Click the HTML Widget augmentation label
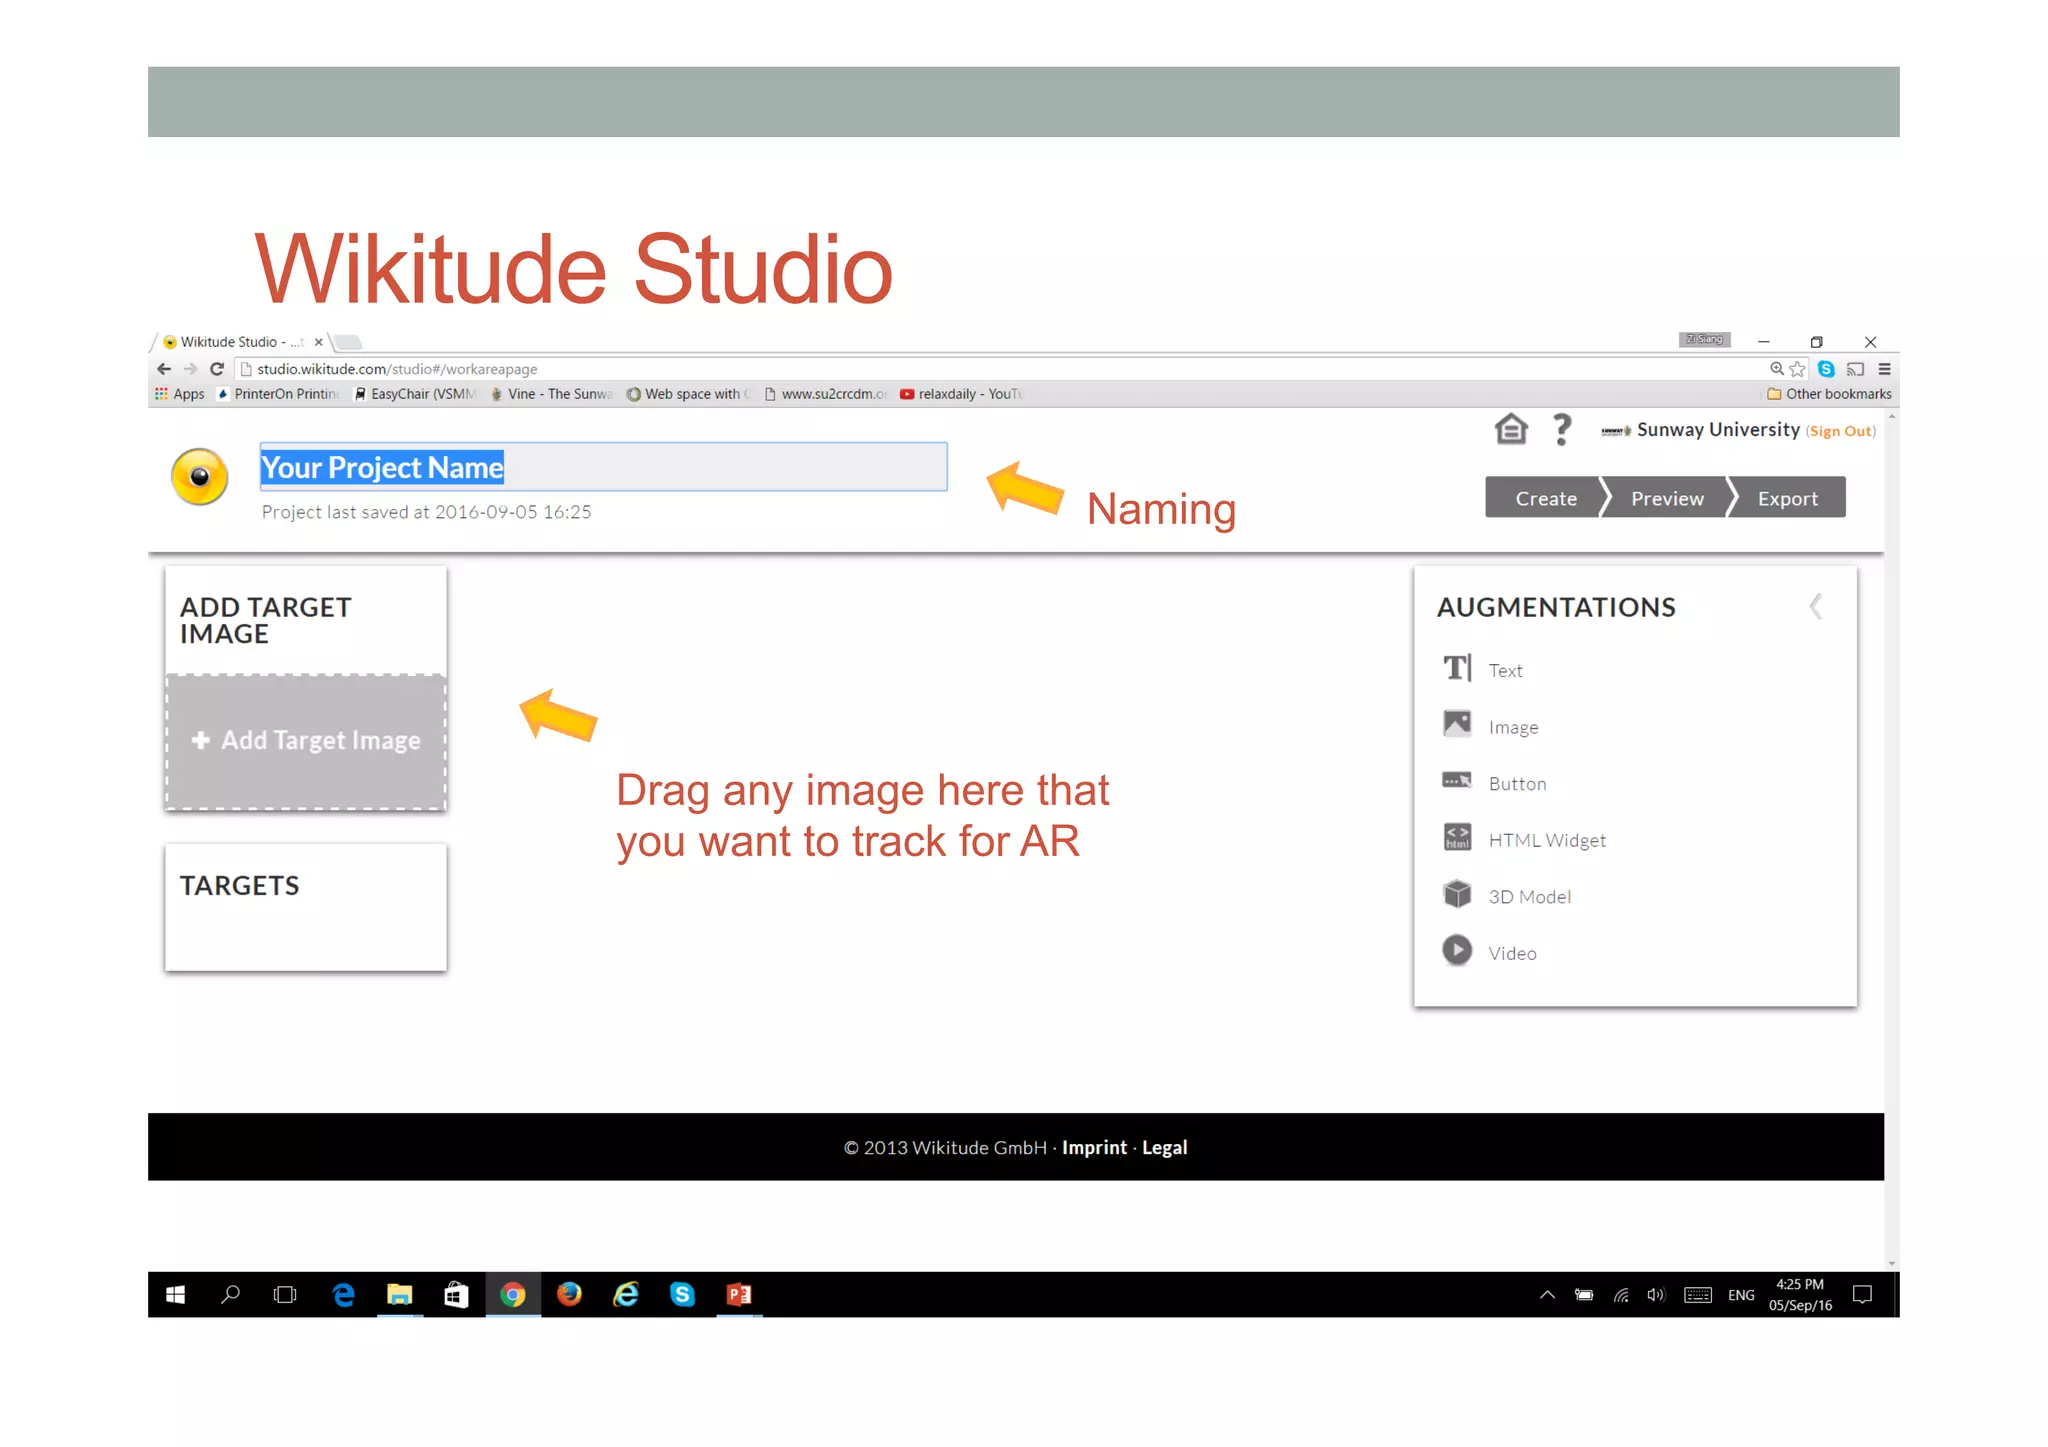The width and height of the screenshot is (2048, 1447). click(1547, 841)
